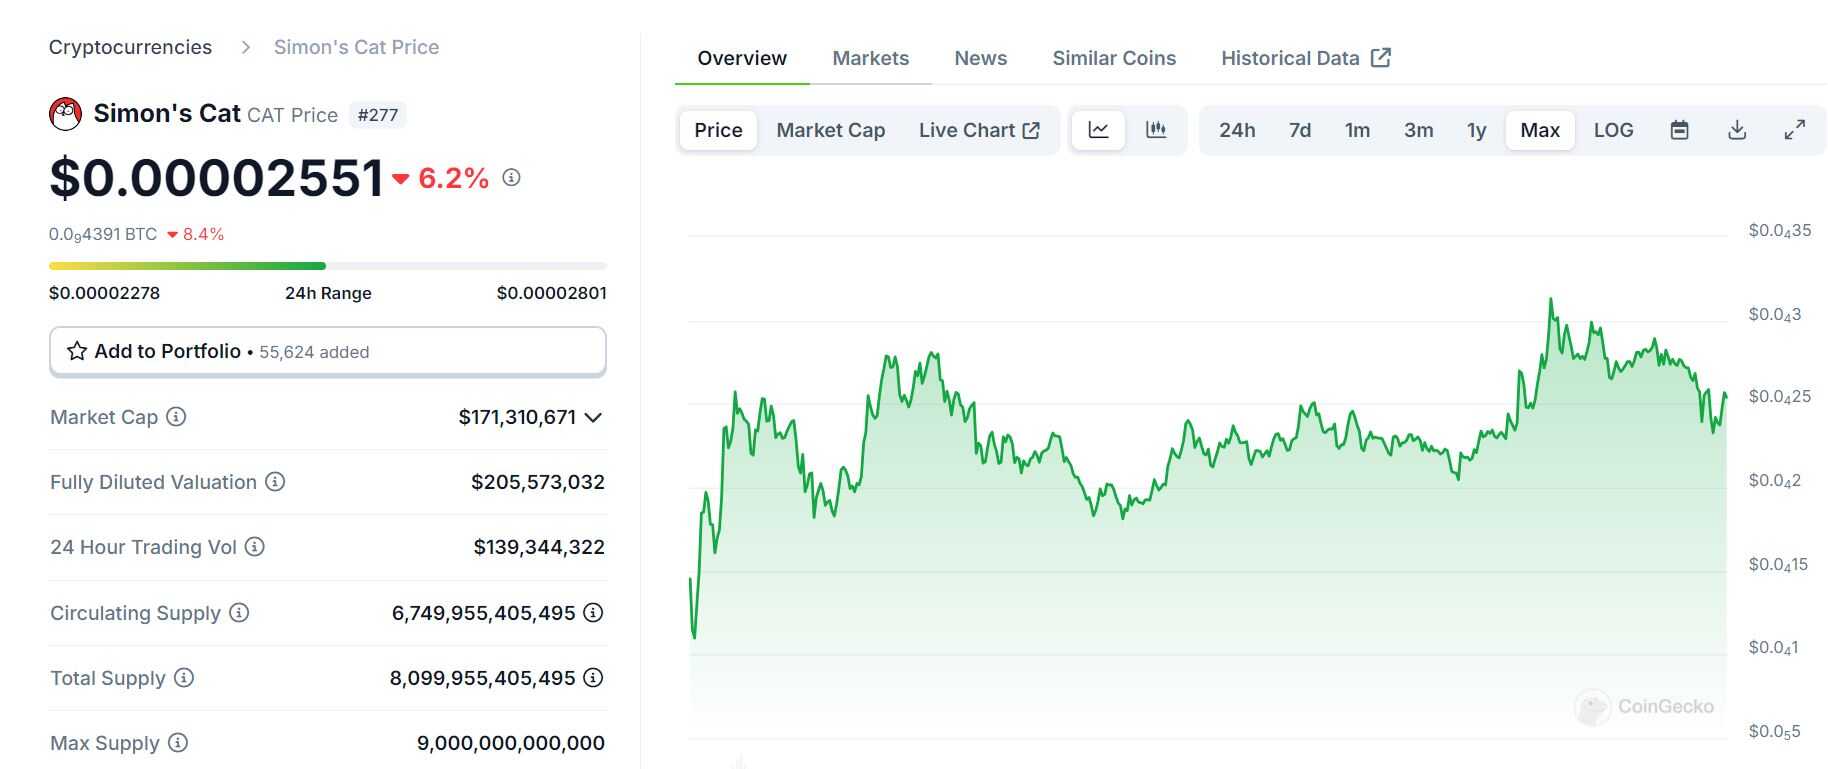Image resolution: width=1828 pixels, height=769 pixels.
Task: Click Add to Portfolio button
Action: 328,351
